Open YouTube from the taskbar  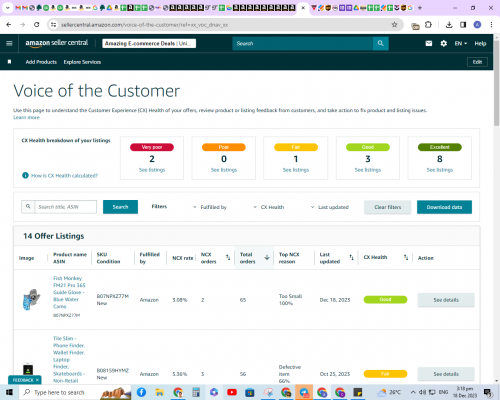(x=232, y=392)
